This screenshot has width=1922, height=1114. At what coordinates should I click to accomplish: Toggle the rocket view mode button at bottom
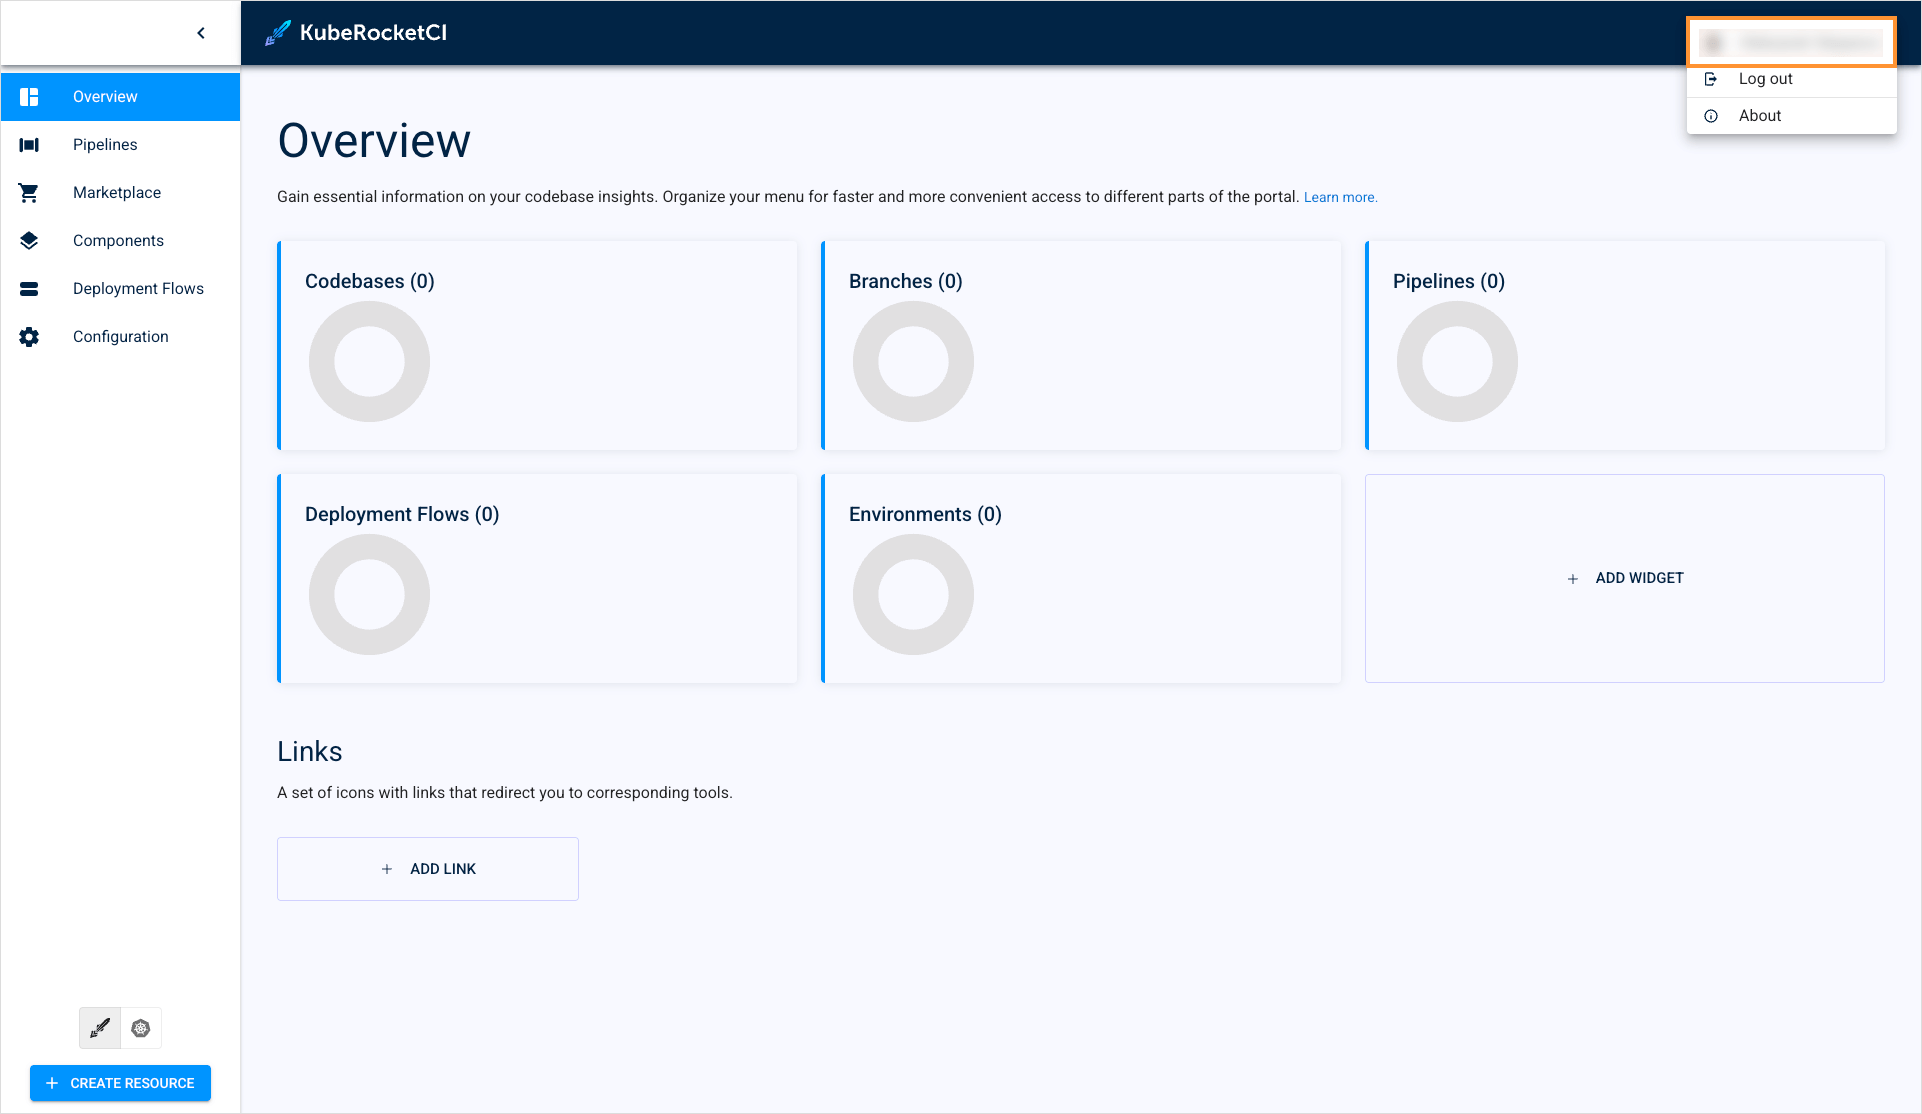click(100, 1028)
